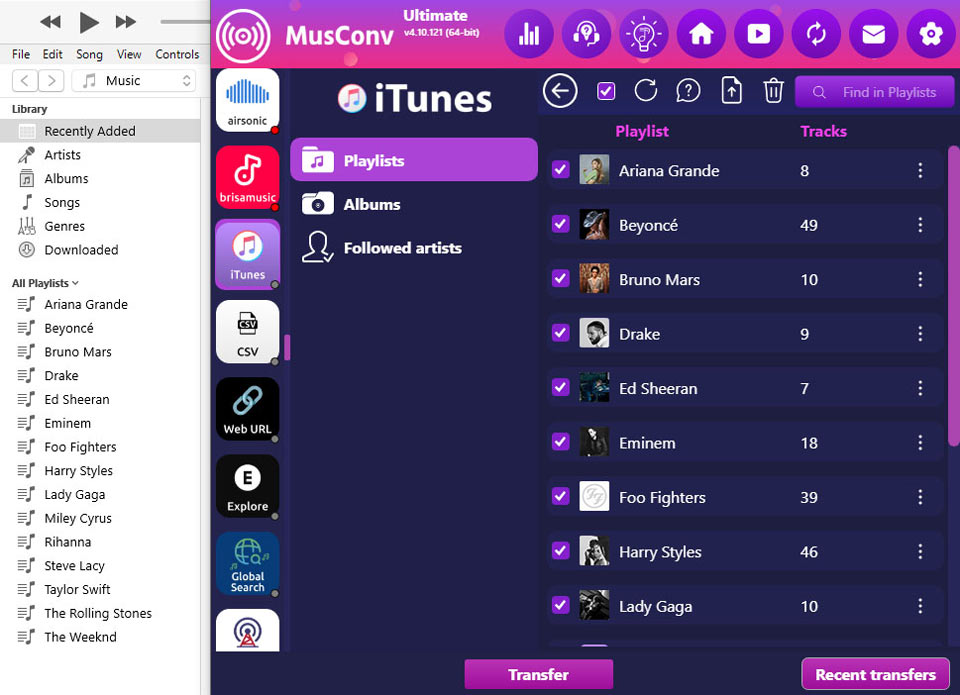Open the mail envelope icon in header

click(874, 34)
